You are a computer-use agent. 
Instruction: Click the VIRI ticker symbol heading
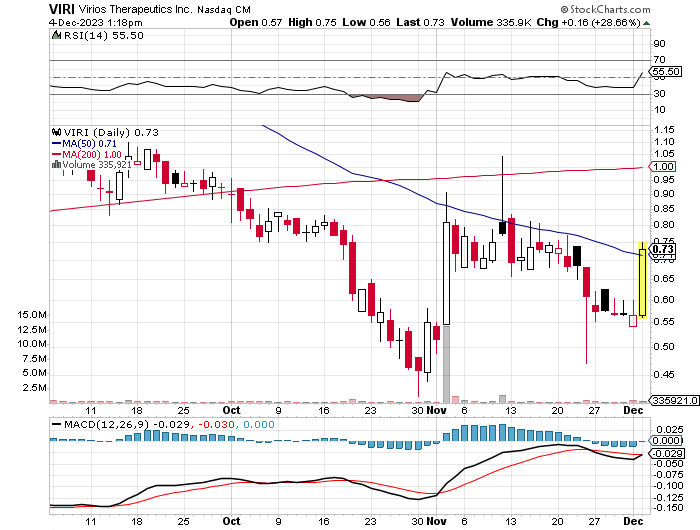(62, 9)
